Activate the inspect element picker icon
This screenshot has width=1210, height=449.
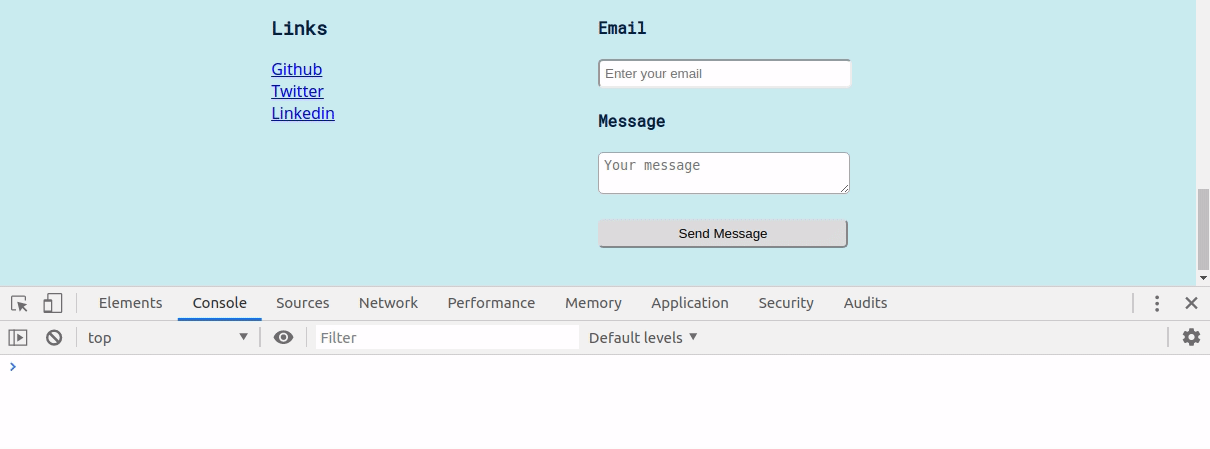(x=19, y=303)
